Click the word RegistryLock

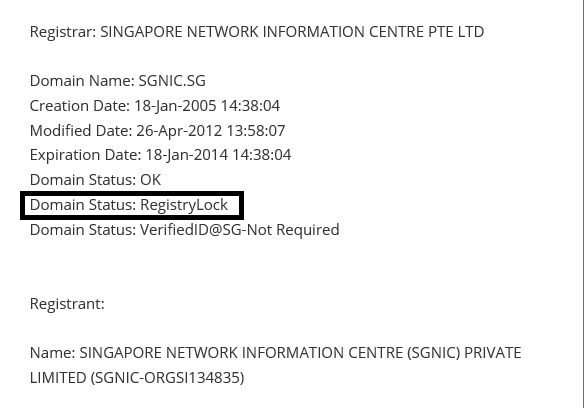[x=184, y=205]
